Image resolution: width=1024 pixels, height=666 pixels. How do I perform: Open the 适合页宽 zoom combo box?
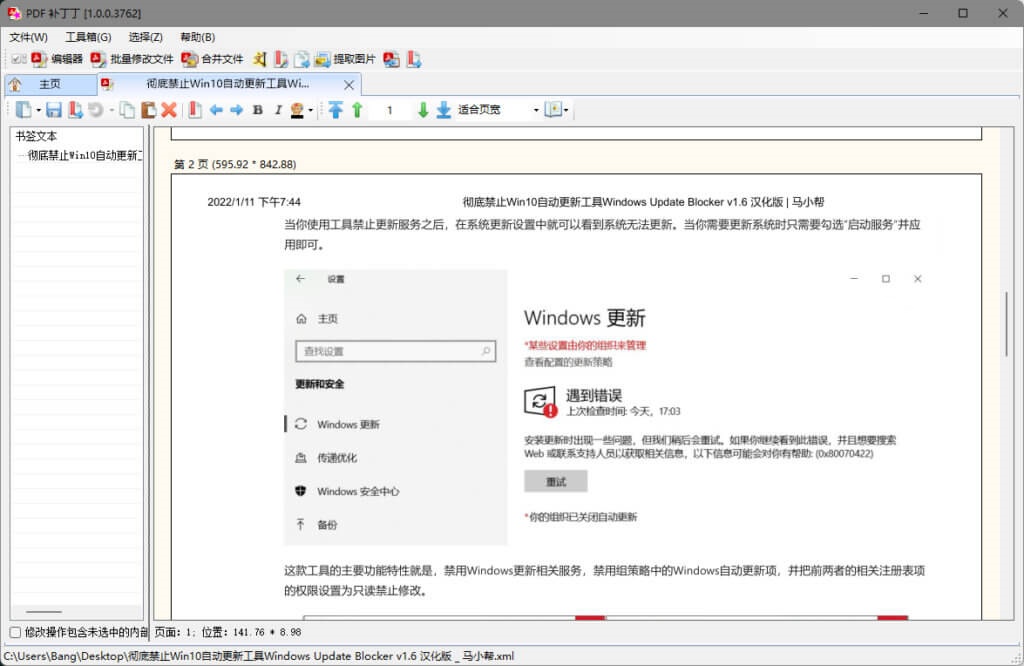click(498, 110)
